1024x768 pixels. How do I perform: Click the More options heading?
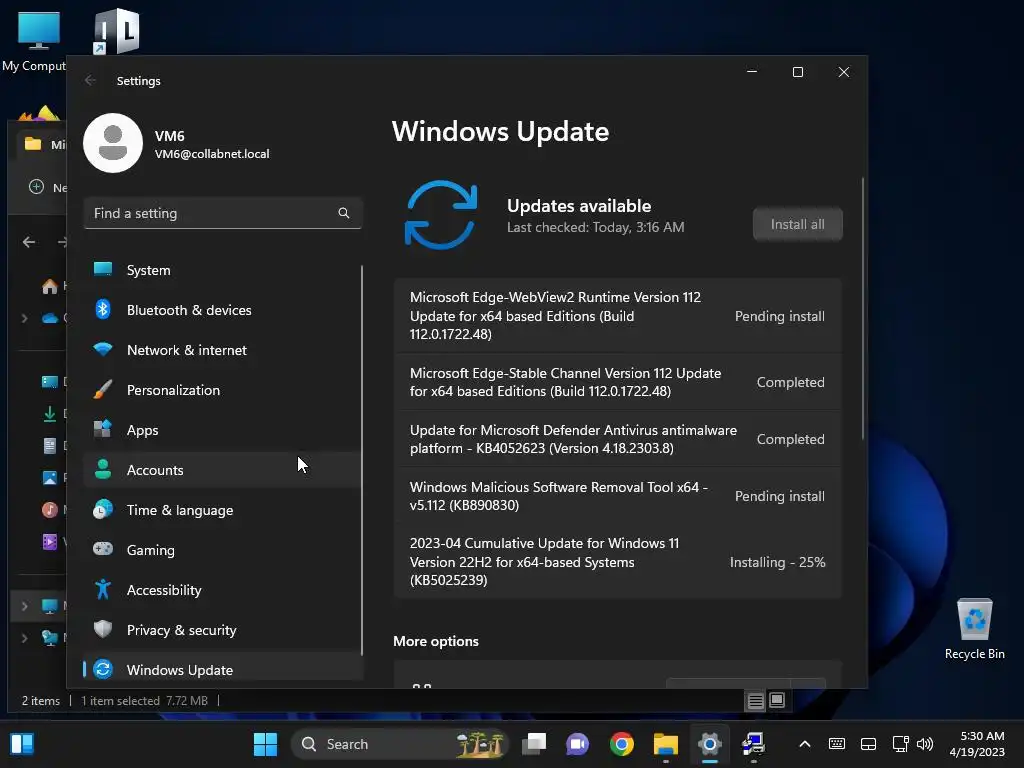tap(436, 641)
